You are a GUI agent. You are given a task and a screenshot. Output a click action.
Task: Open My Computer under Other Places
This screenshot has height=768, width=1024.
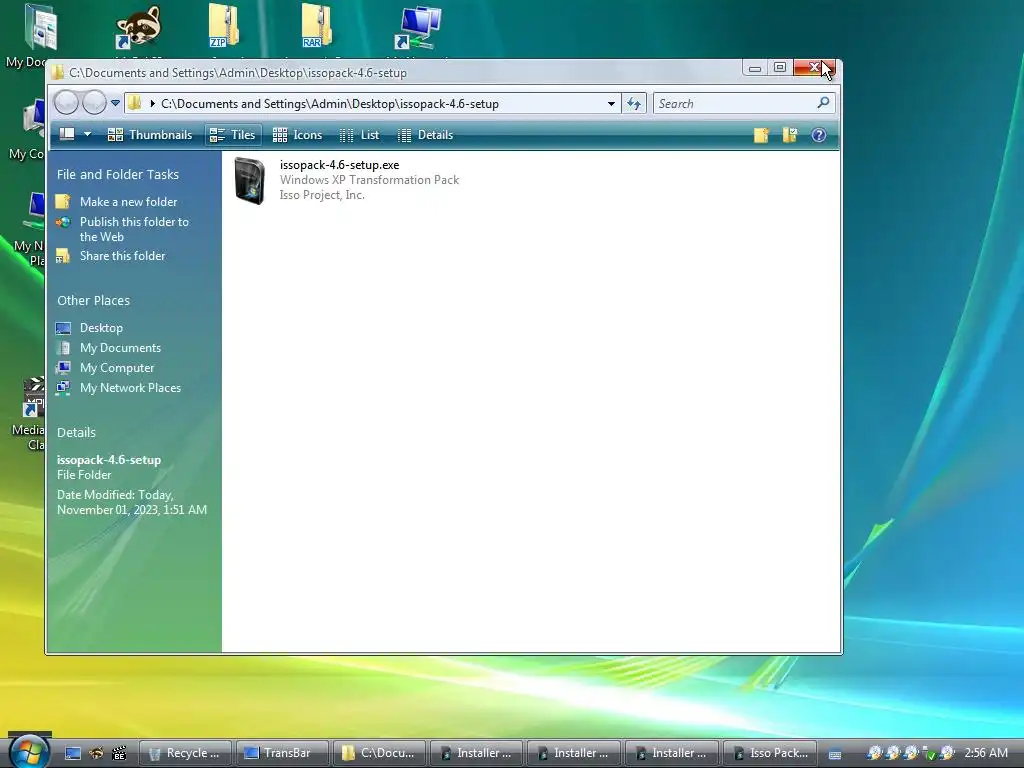(x=117, y=368)
